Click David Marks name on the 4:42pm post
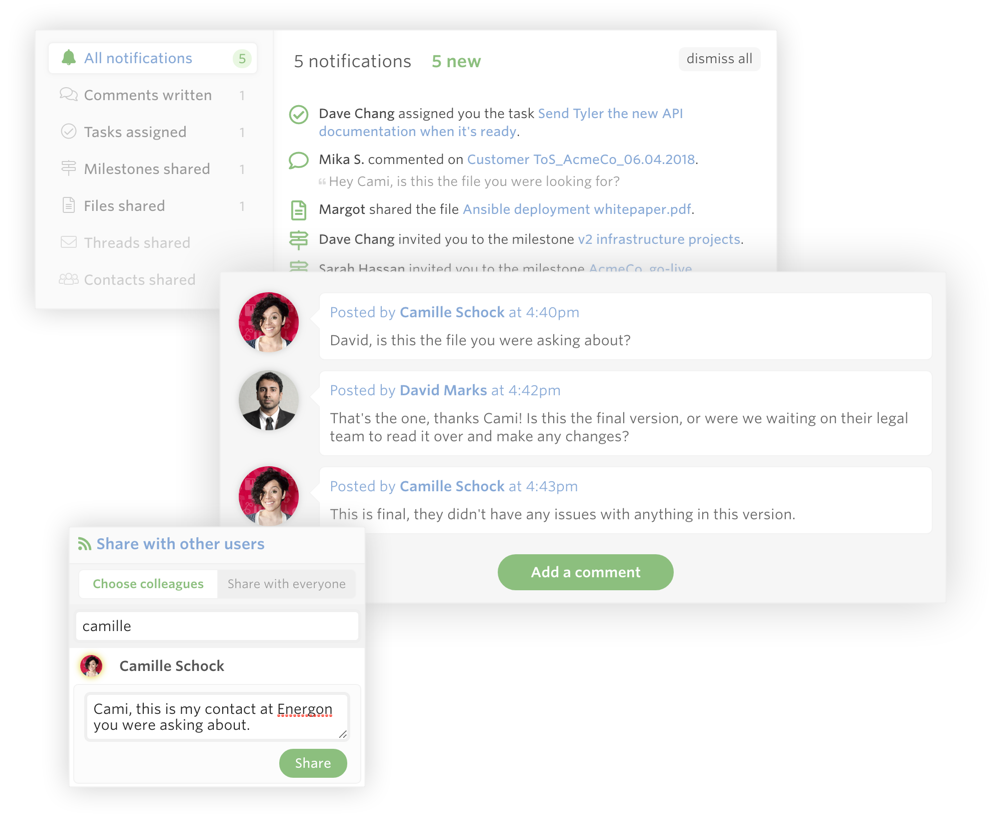The height and width of the screenshot is (817, 996). pyautogui.click(x=443, y=391)
